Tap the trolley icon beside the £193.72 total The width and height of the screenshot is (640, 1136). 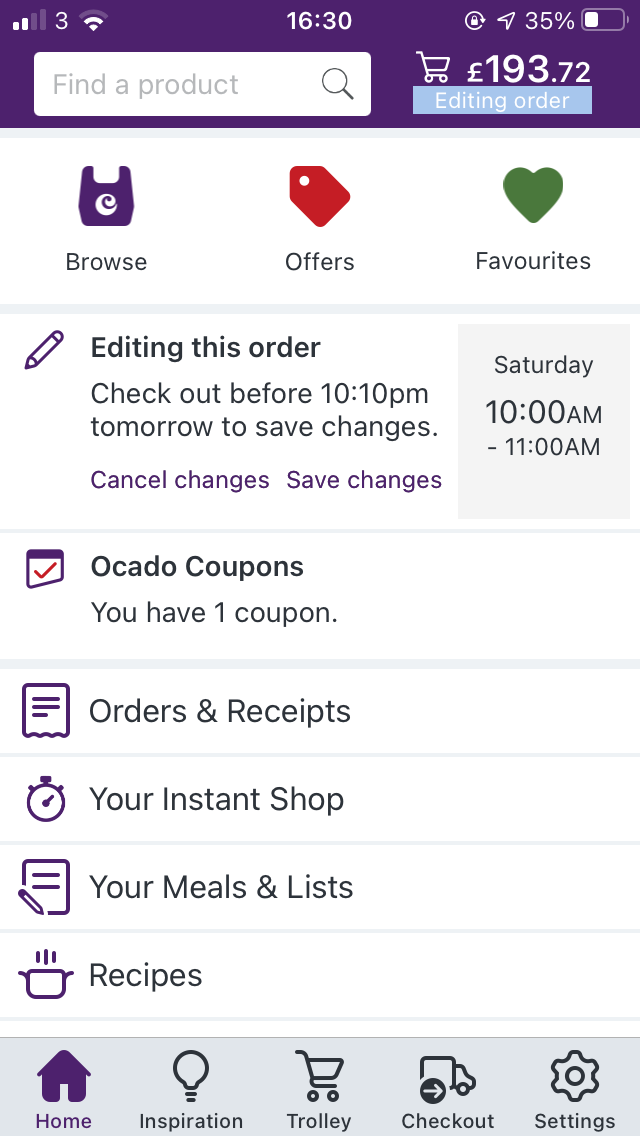coord(434,68)
